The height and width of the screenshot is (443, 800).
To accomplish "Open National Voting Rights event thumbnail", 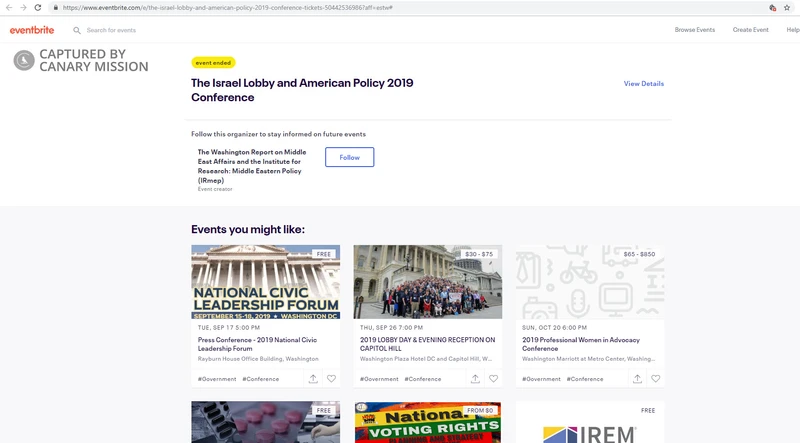I will tap(428, 422).
